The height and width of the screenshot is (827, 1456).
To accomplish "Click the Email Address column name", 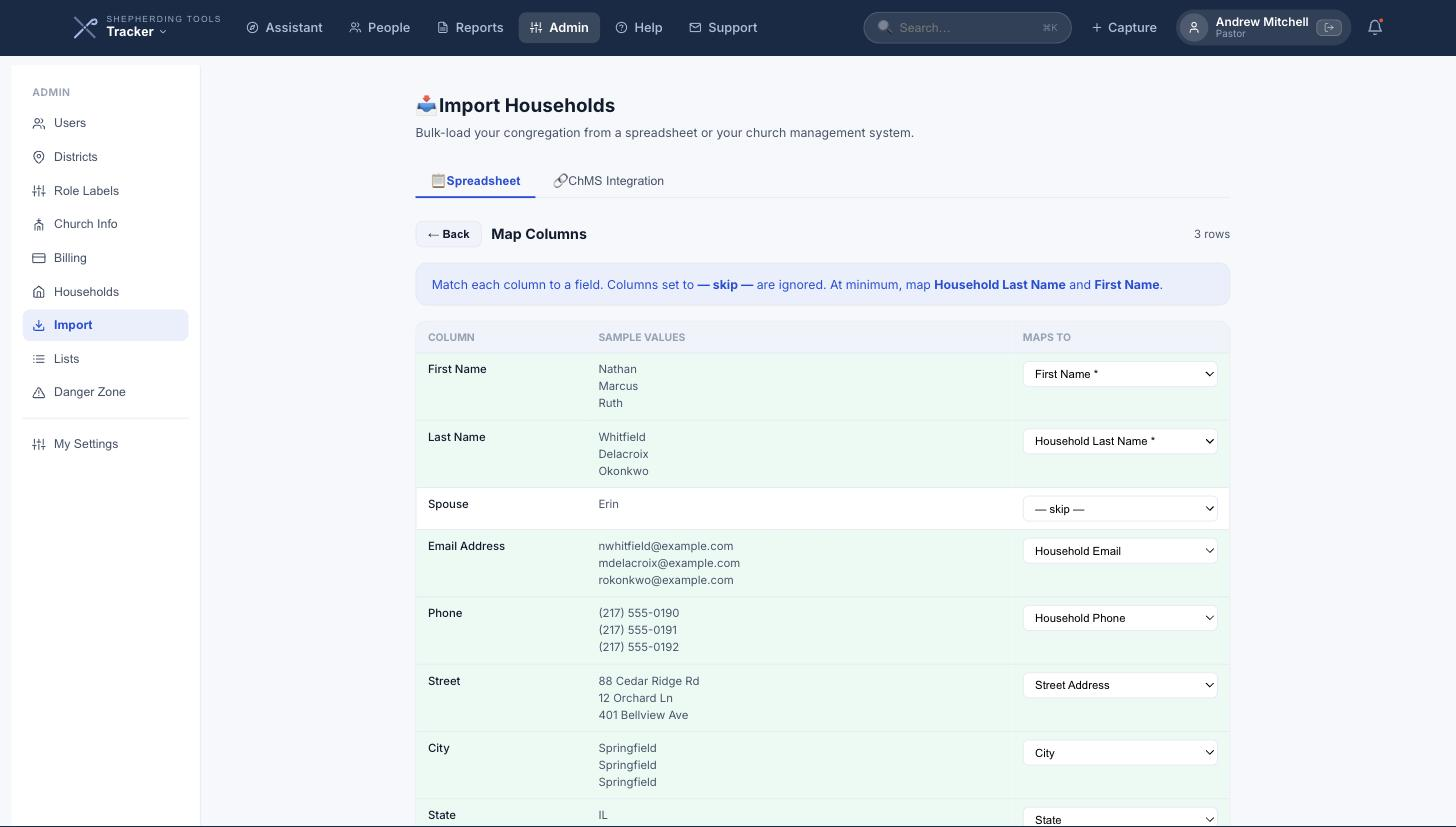I will pos(466,546).
